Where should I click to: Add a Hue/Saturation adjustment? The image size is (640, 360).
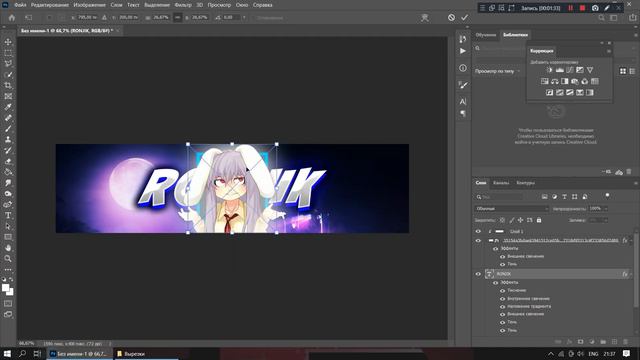pos(544,82)
